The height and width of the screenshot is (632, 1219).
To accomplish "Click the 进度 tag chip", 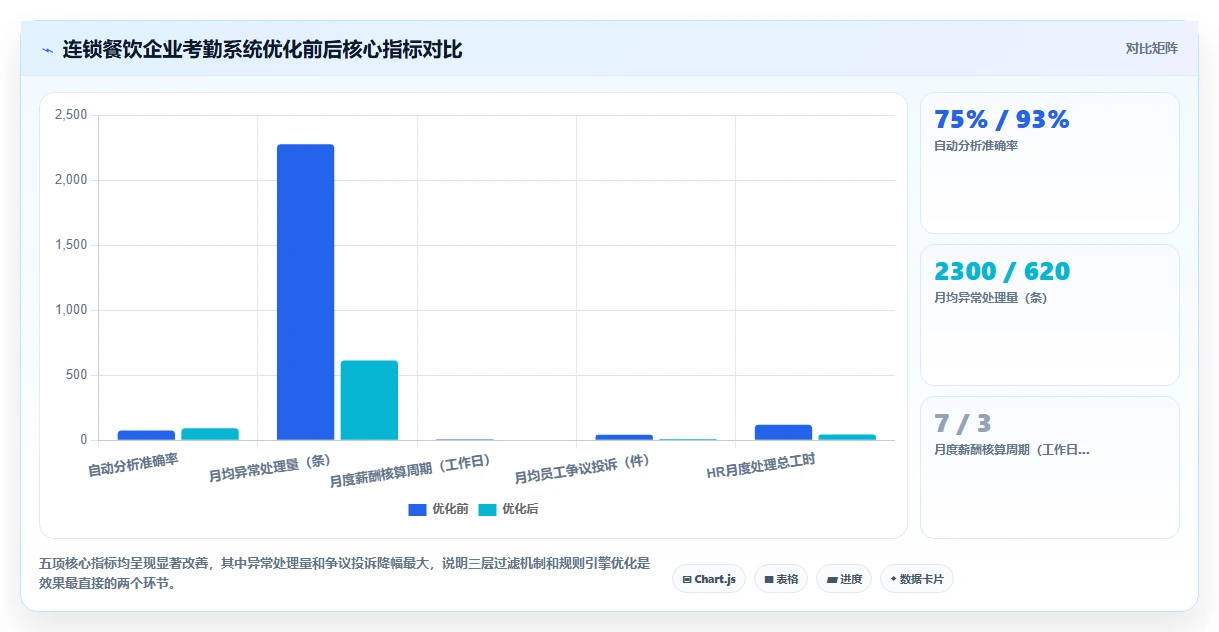I will tap(844, 579).
